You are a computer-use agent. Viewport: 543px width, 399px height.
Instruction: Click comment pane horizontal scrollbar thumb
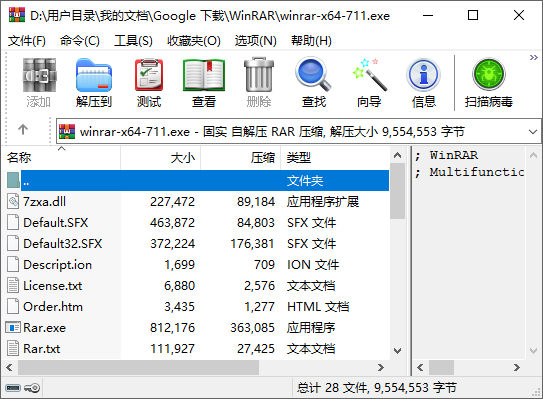tap(442, 367)
